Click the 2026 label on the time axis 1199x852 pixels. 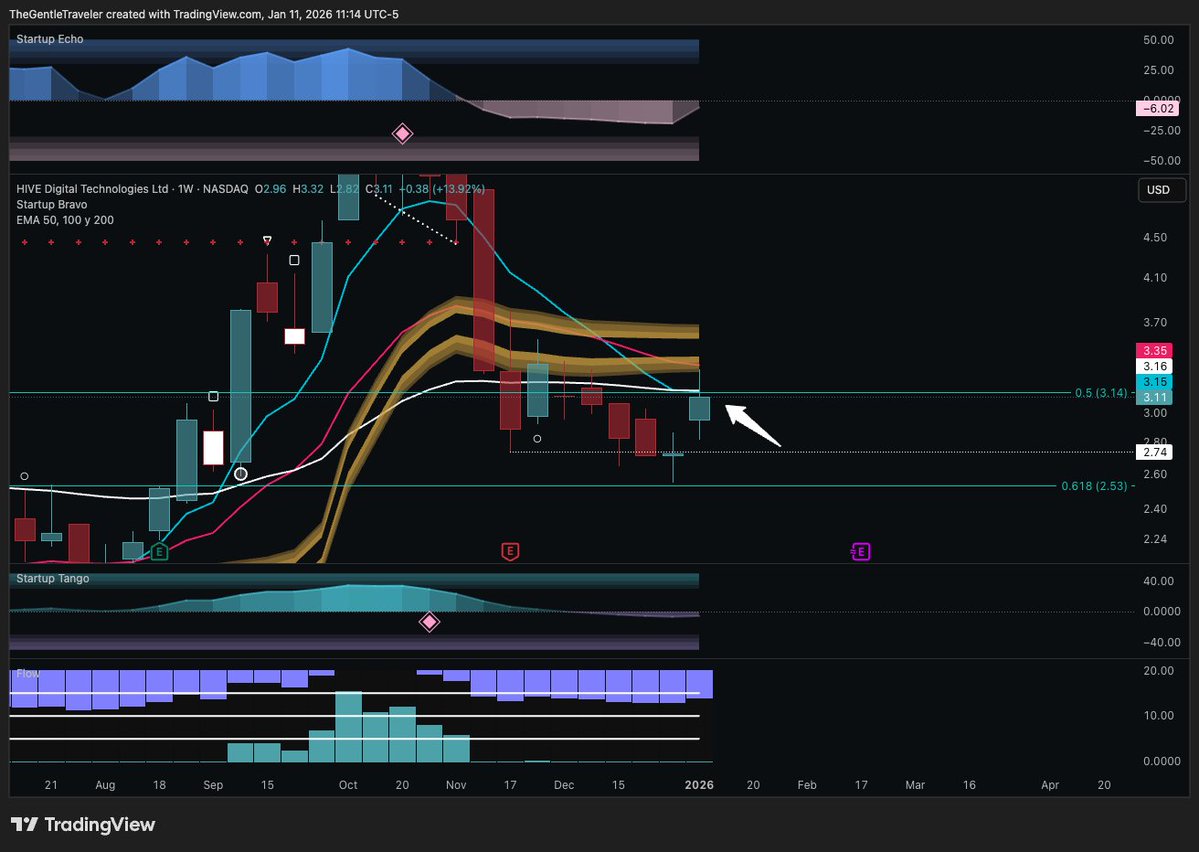coord(698,785)
